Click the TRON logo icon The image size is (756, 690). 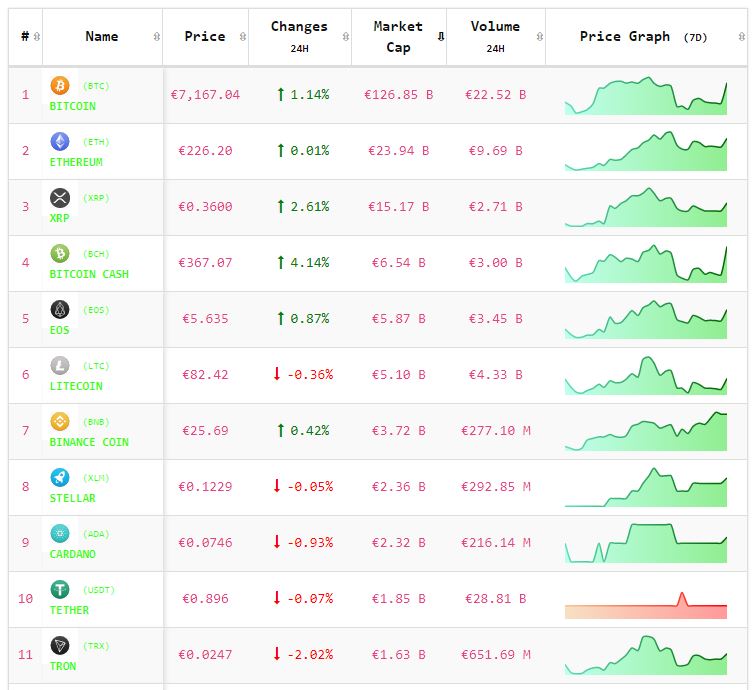coord(60,646)
